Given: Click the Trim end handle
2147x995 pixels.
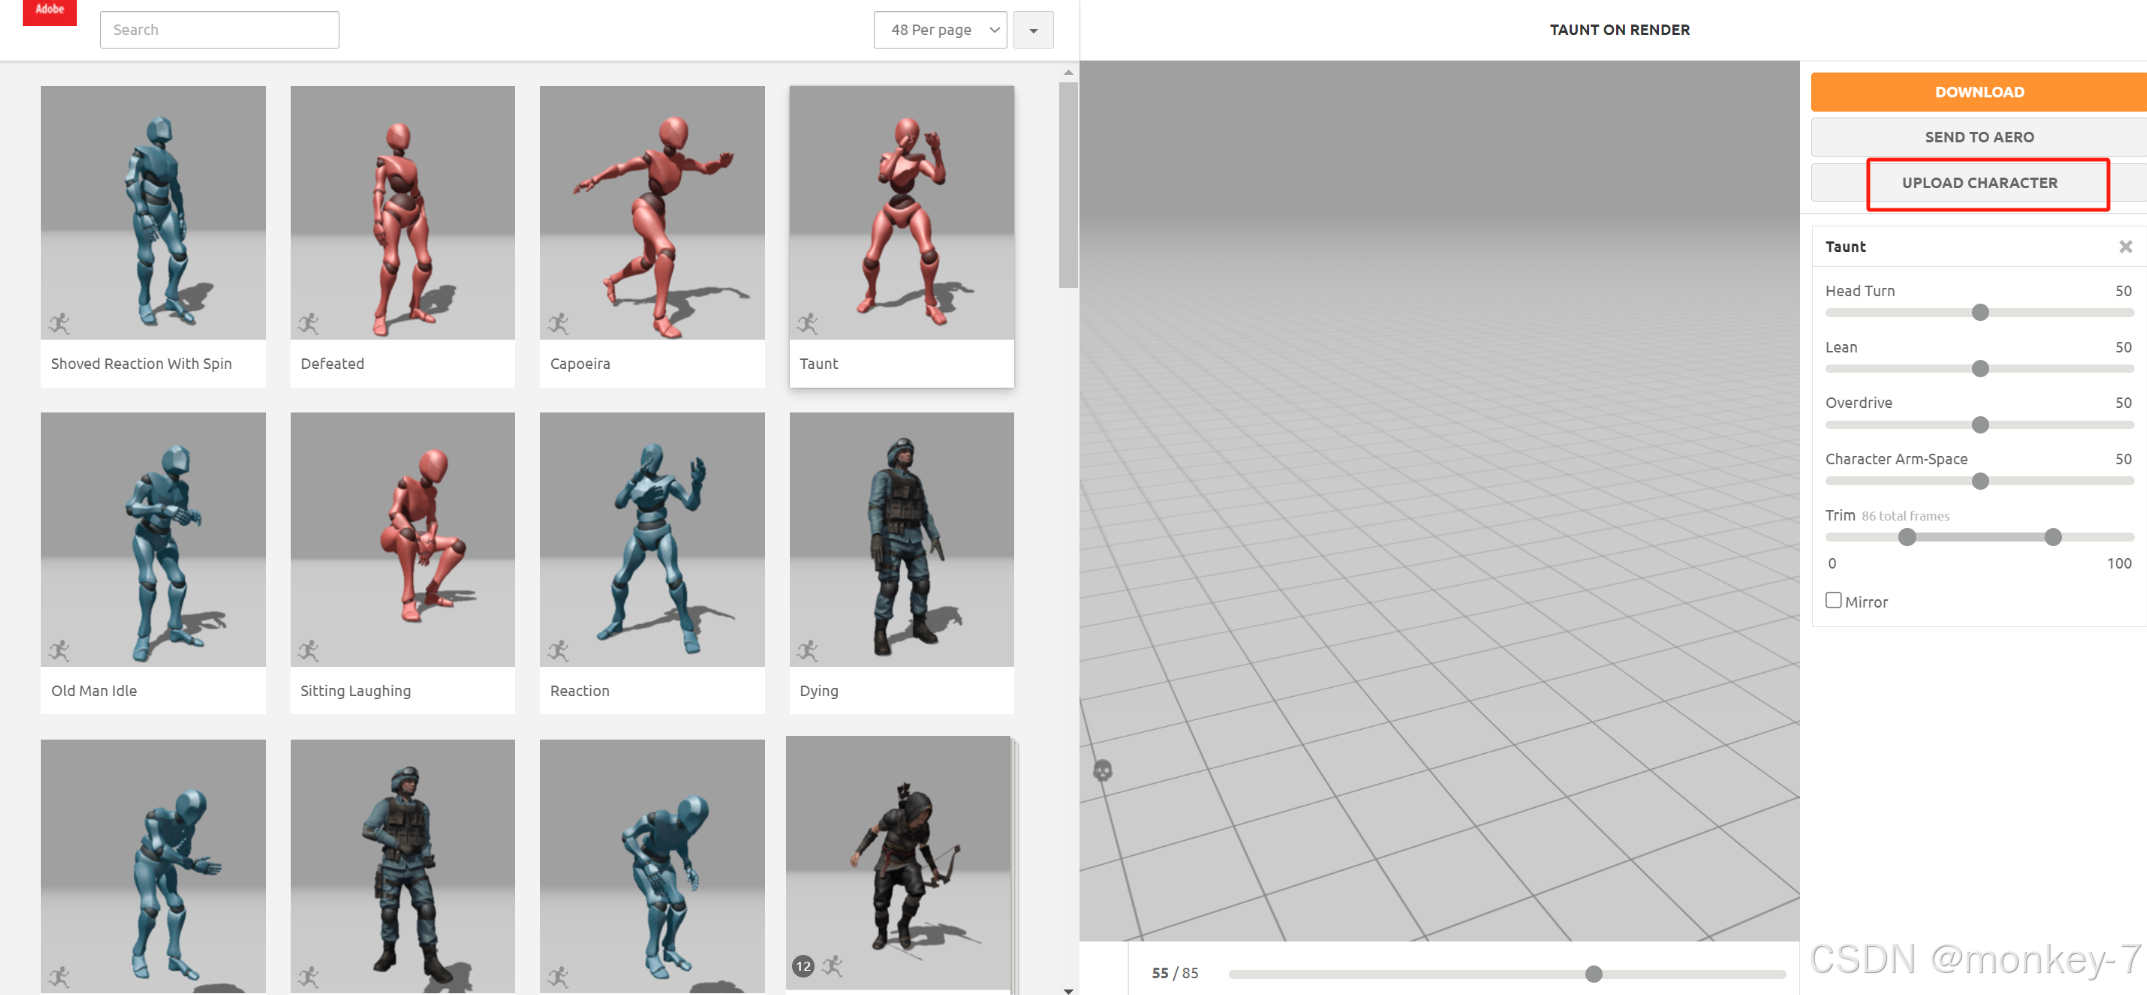Looking at the screenshot, I should (2053, 537).
